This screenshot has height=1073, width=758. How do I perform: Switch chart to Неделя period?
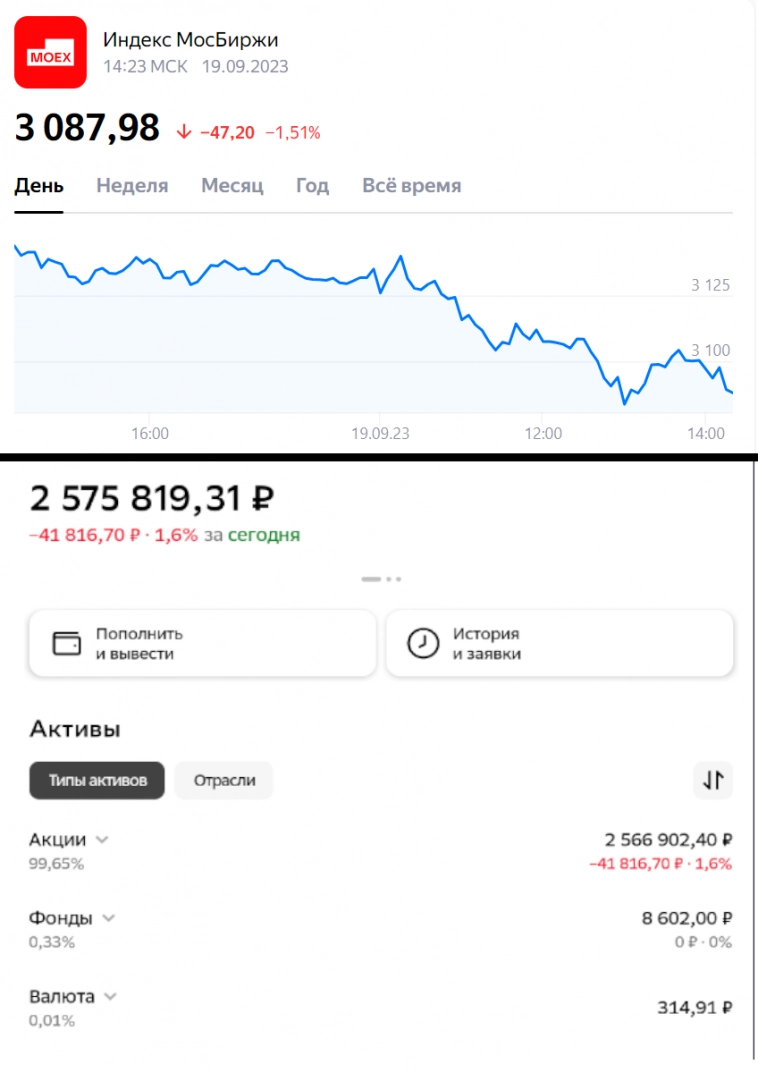pos(132,186)
